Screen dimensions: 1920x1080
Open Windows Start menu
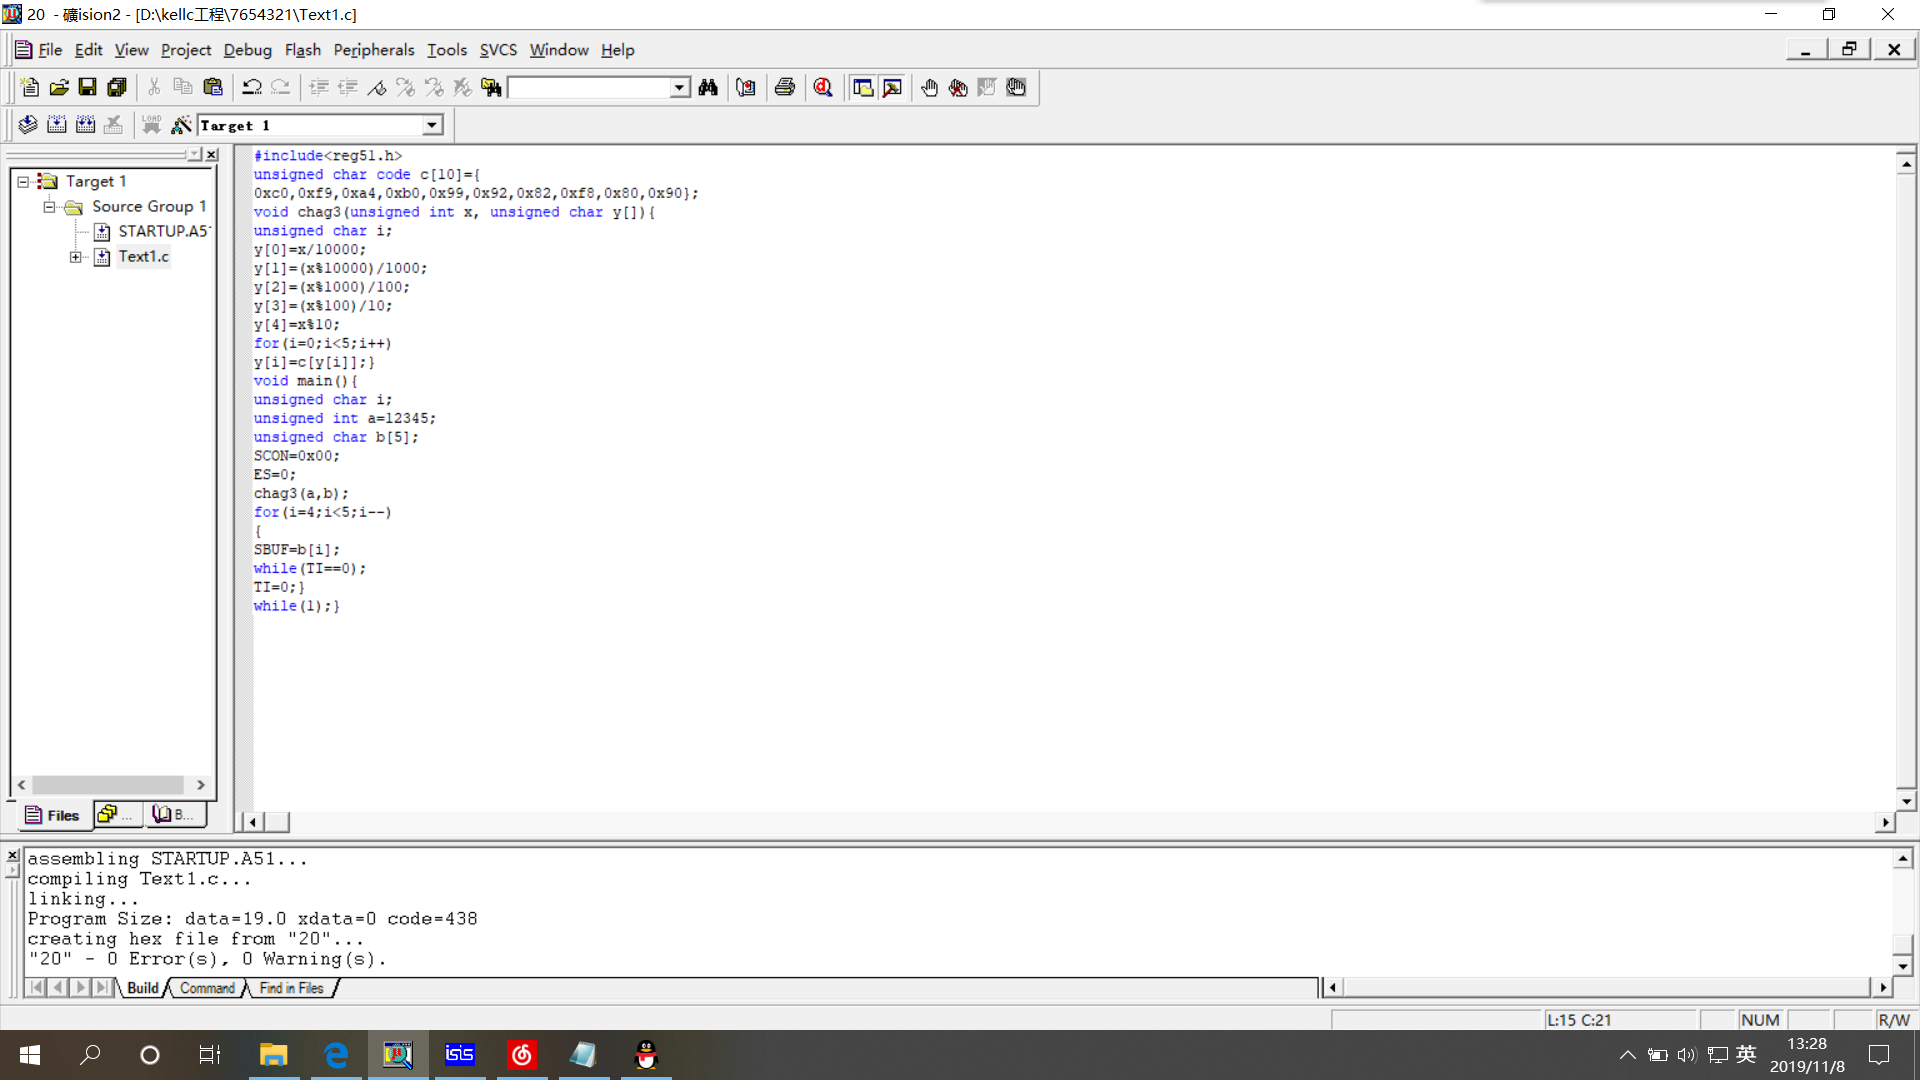30,1055
